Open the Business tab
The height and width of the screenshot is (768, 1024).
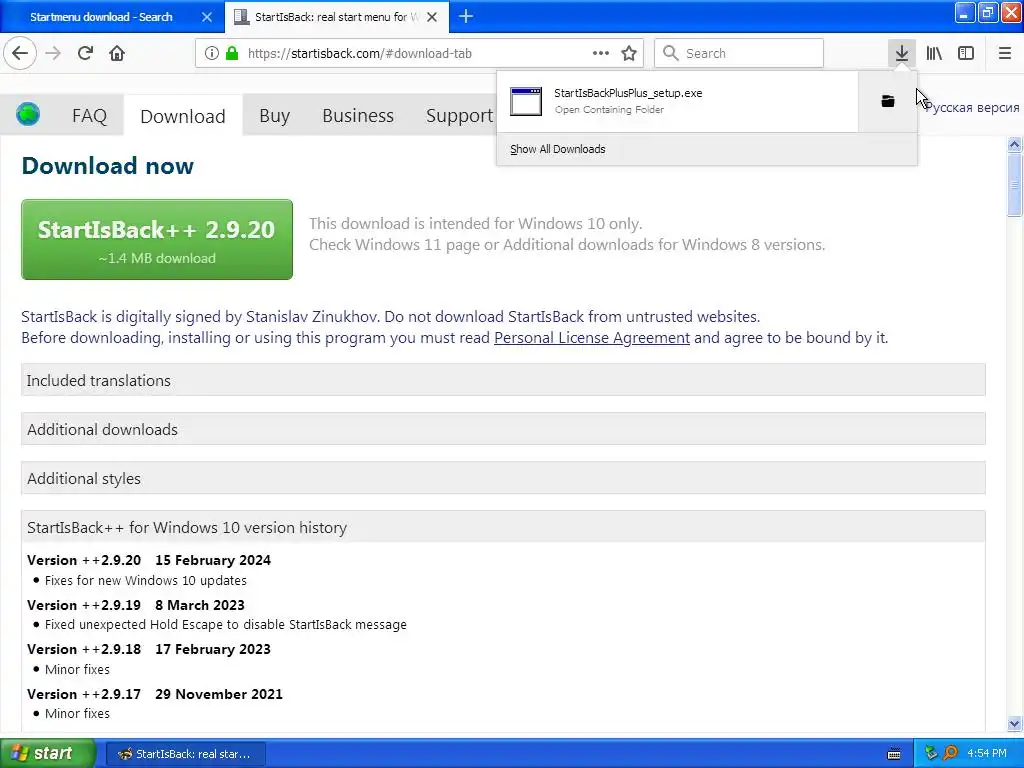358,116
